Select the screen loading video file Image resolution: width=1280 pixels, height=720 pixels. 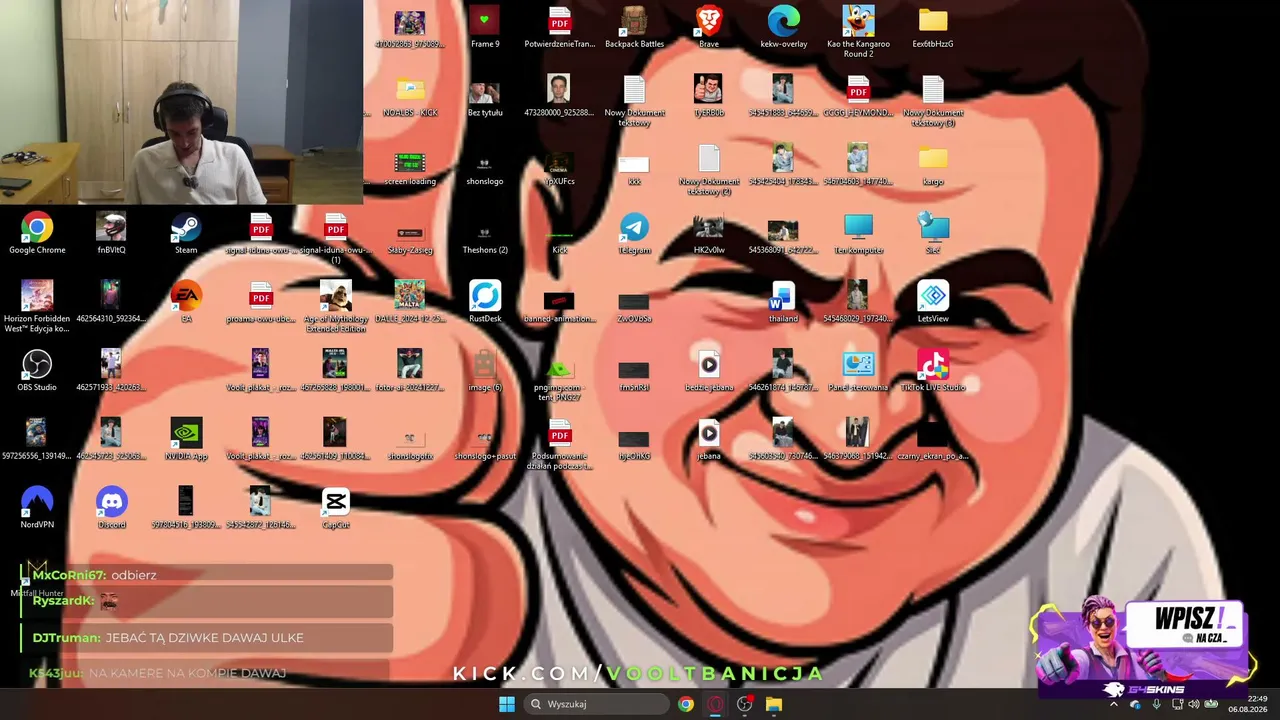(410, 166)
